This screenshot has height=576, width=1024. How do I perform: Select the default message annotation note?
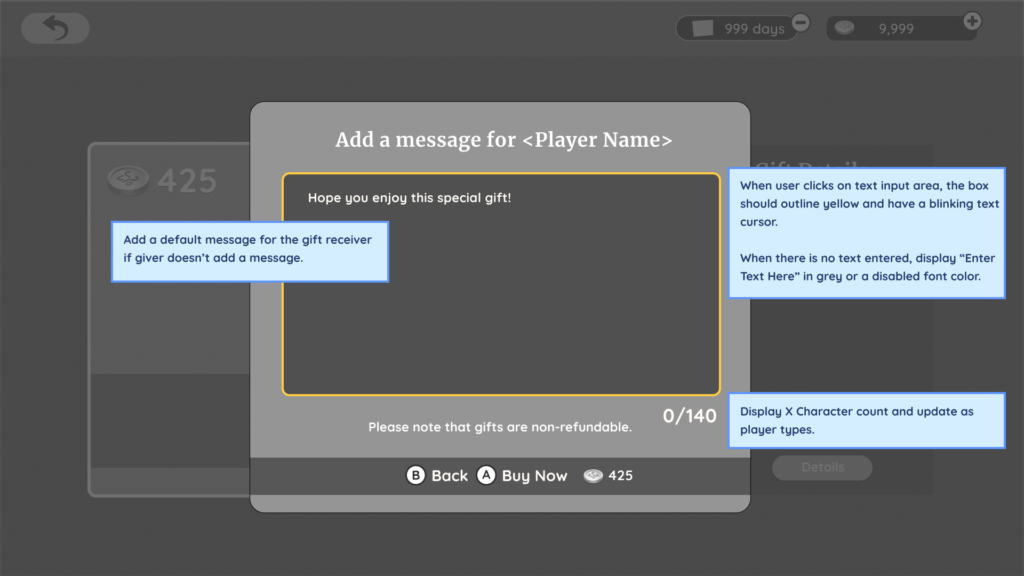click(x=249, y=250)
